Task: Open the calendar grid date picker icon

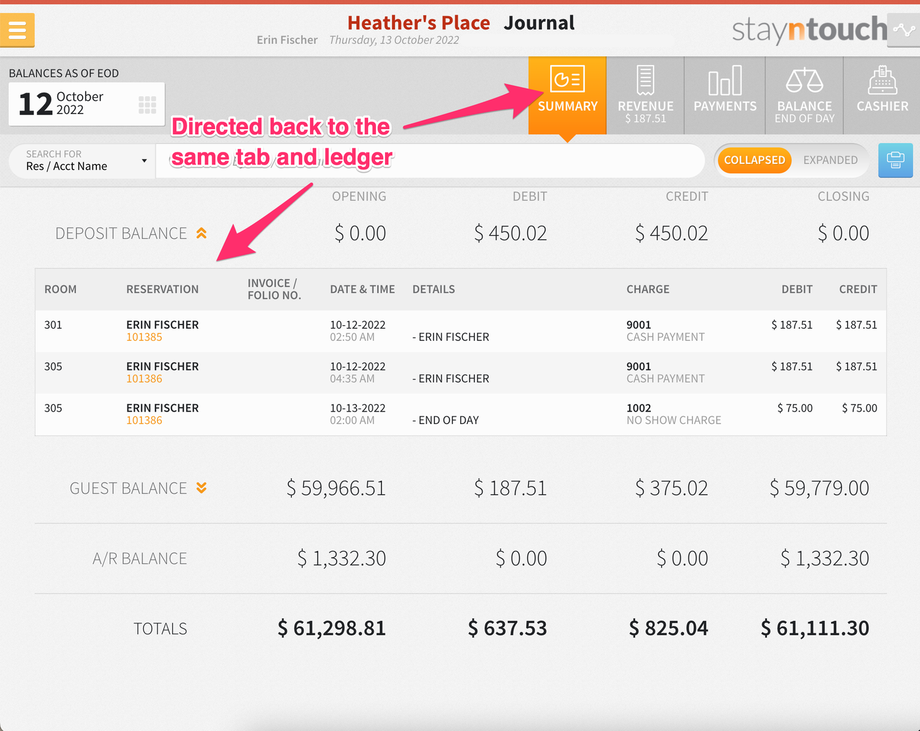Action: point(147,105)
